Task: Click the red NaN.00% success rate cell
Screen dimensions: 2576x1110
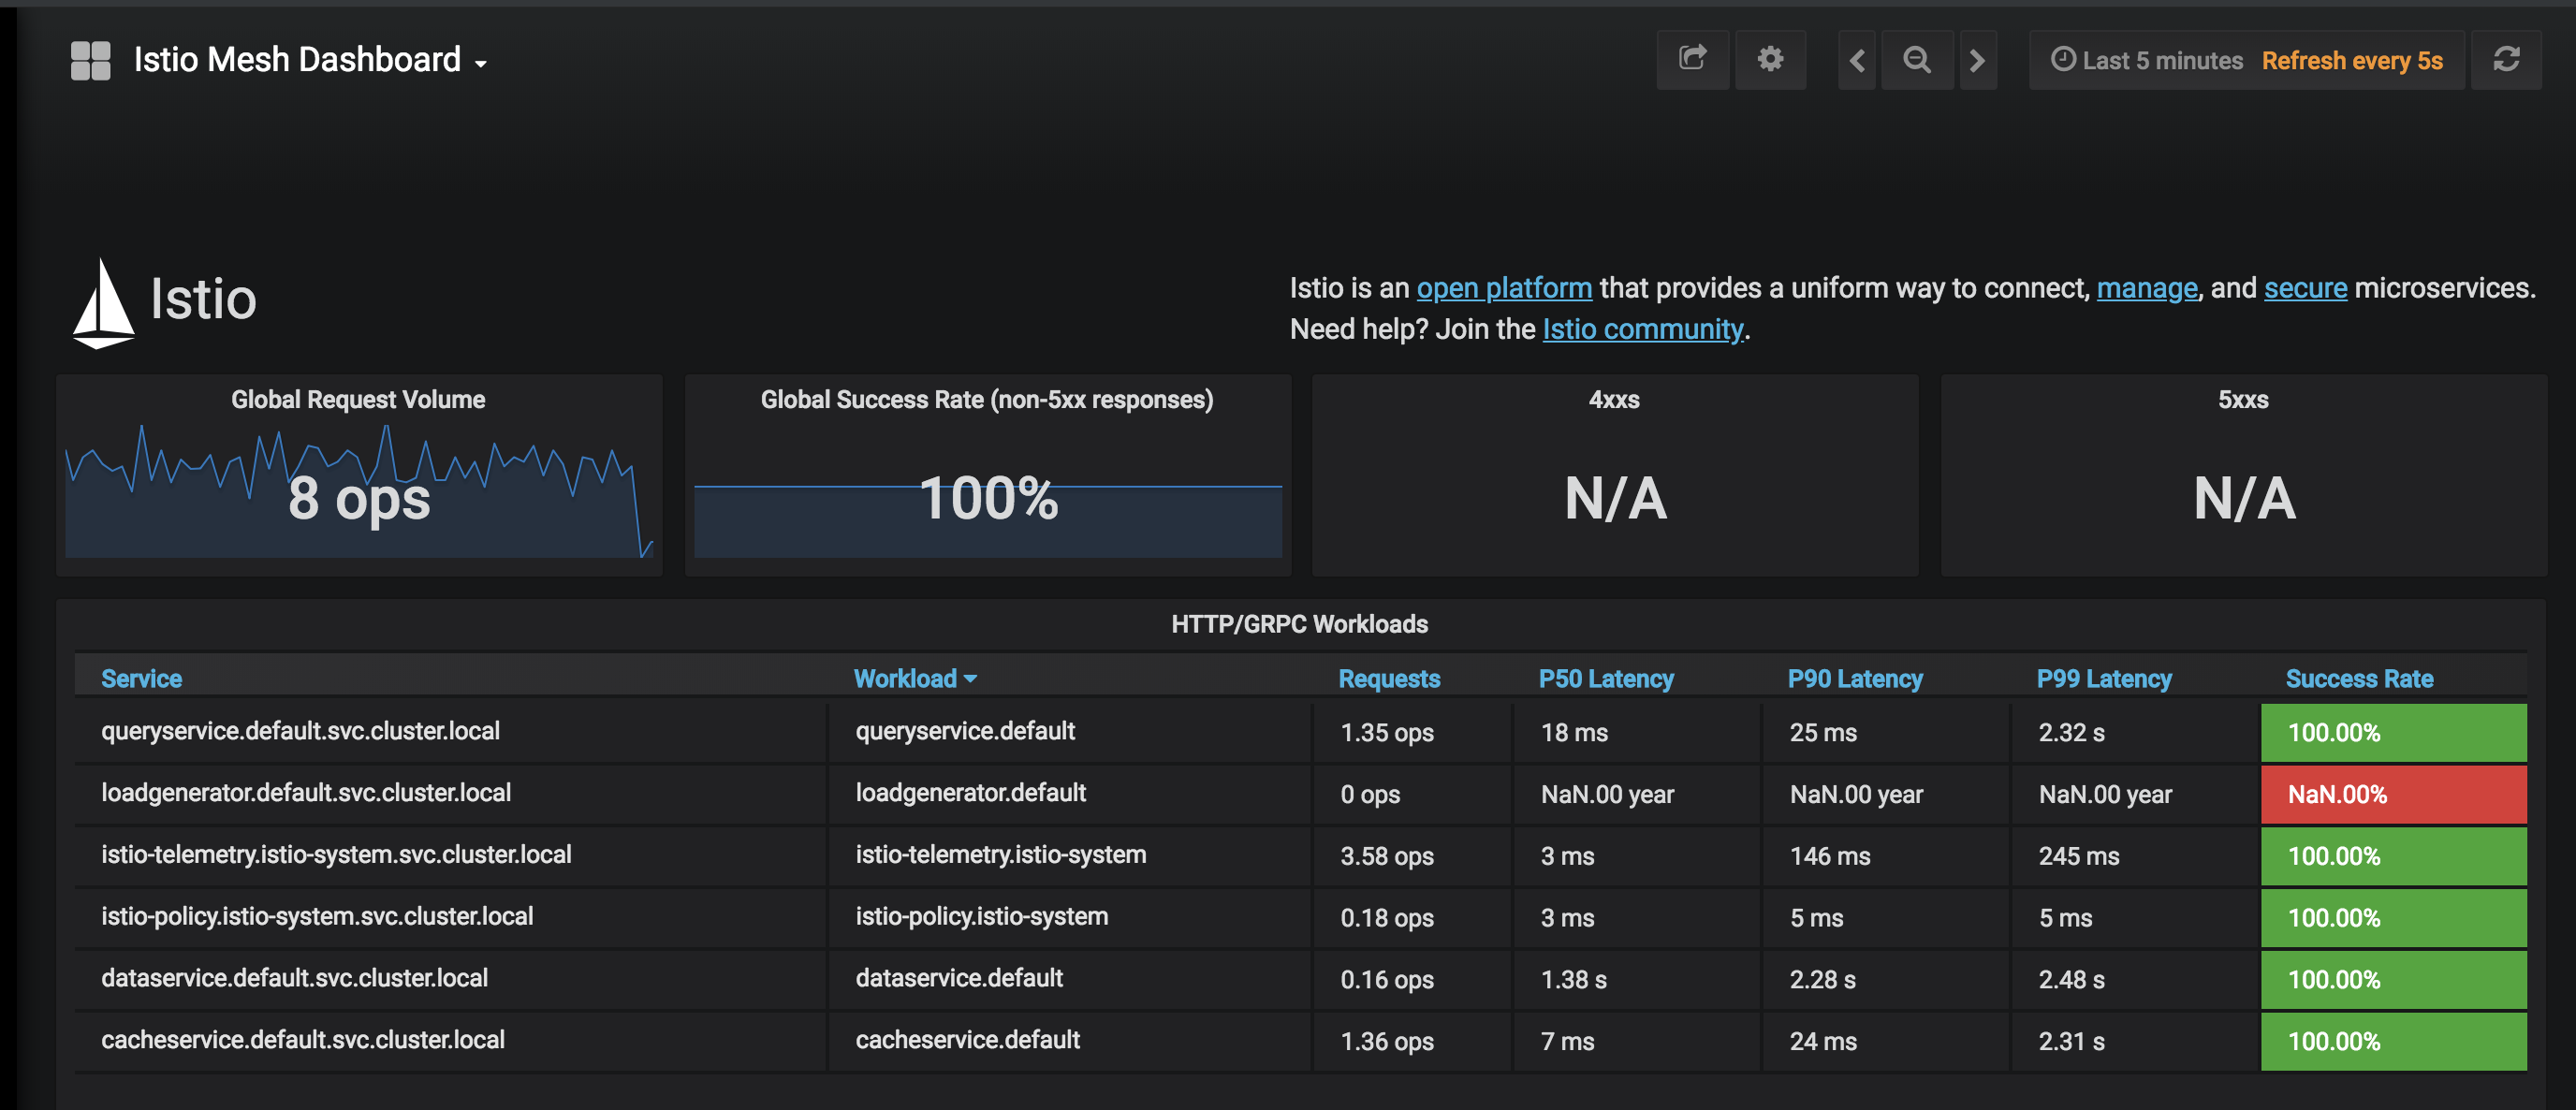Action: tap(2394, 794)
